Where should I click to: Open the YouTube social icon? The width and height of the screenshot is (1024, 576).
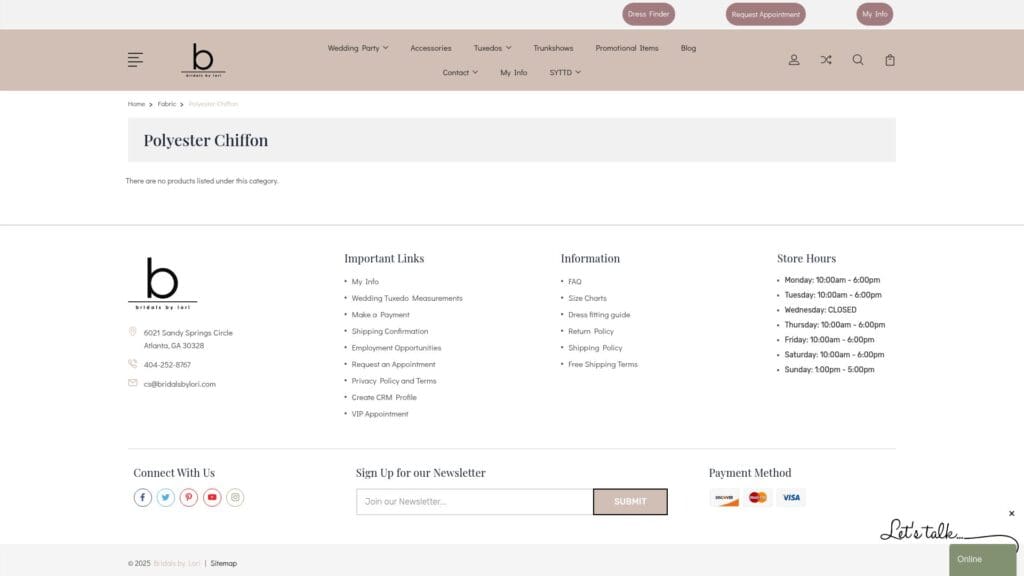click(212, 498)
